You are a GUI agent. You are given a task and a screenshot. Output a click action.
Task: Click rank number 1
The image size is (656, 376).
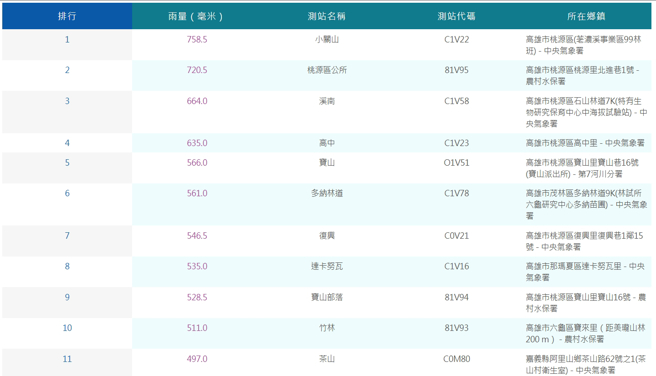click(67, 39)
